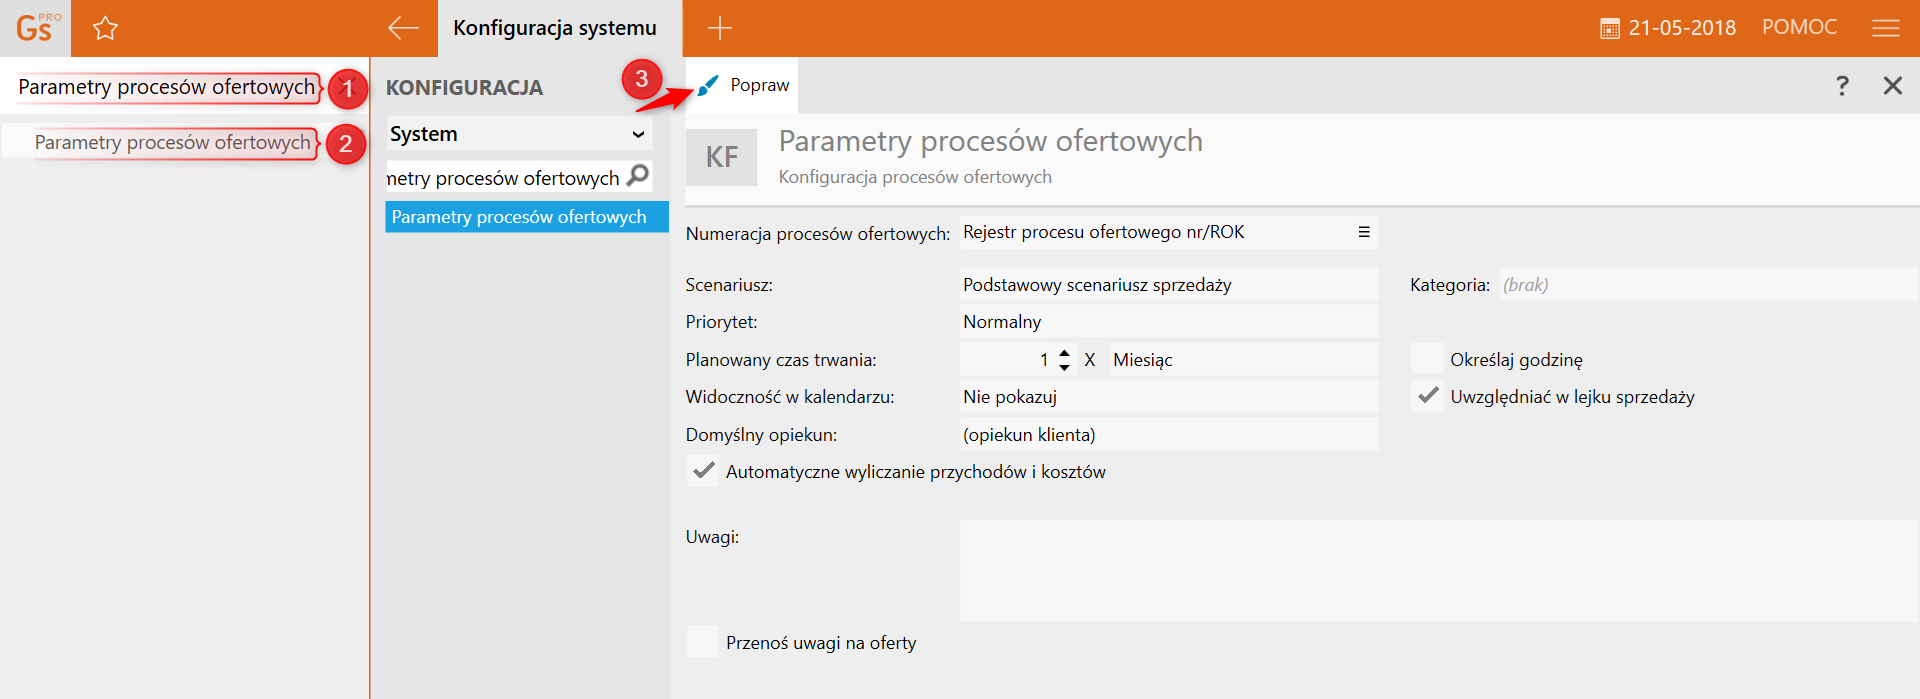This screenshot has width=1920, height=699.
Task: Open the calendar date icon
Action: [1609, 28]
